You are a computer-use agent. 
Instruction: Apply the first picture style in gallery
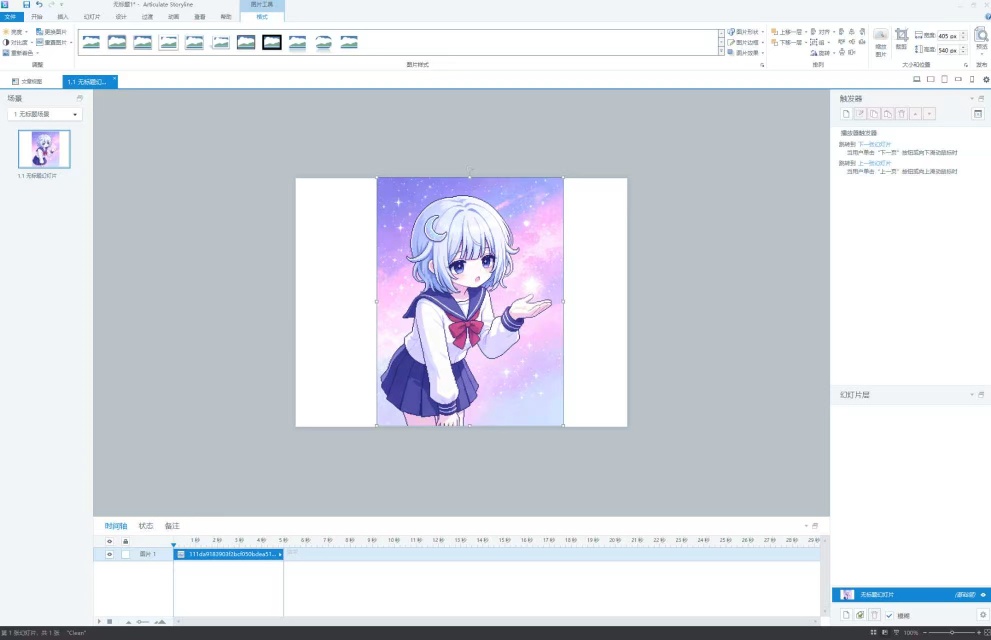click(91, 42)
